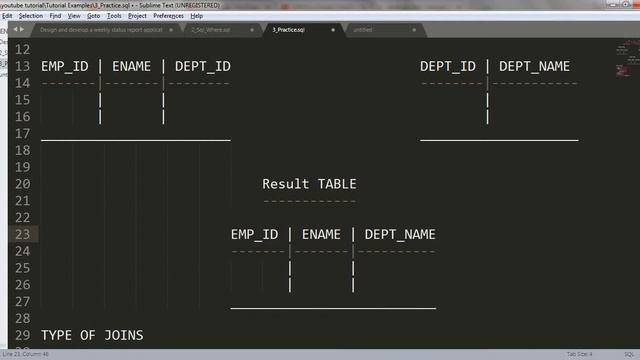Click line number 29 in the gutter

tap(22, 335)
